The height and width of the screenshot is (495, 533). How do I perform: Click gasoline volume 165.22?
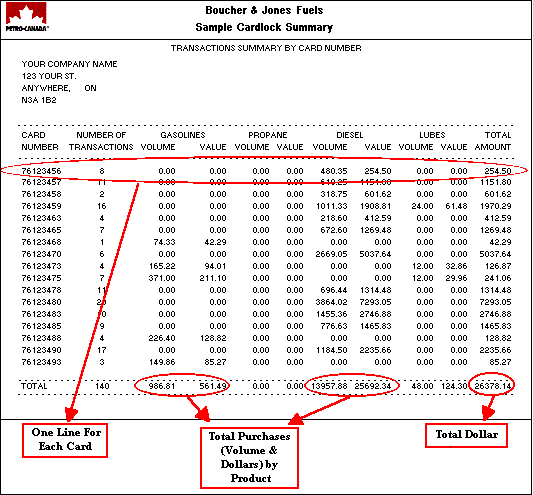(162, 266)
